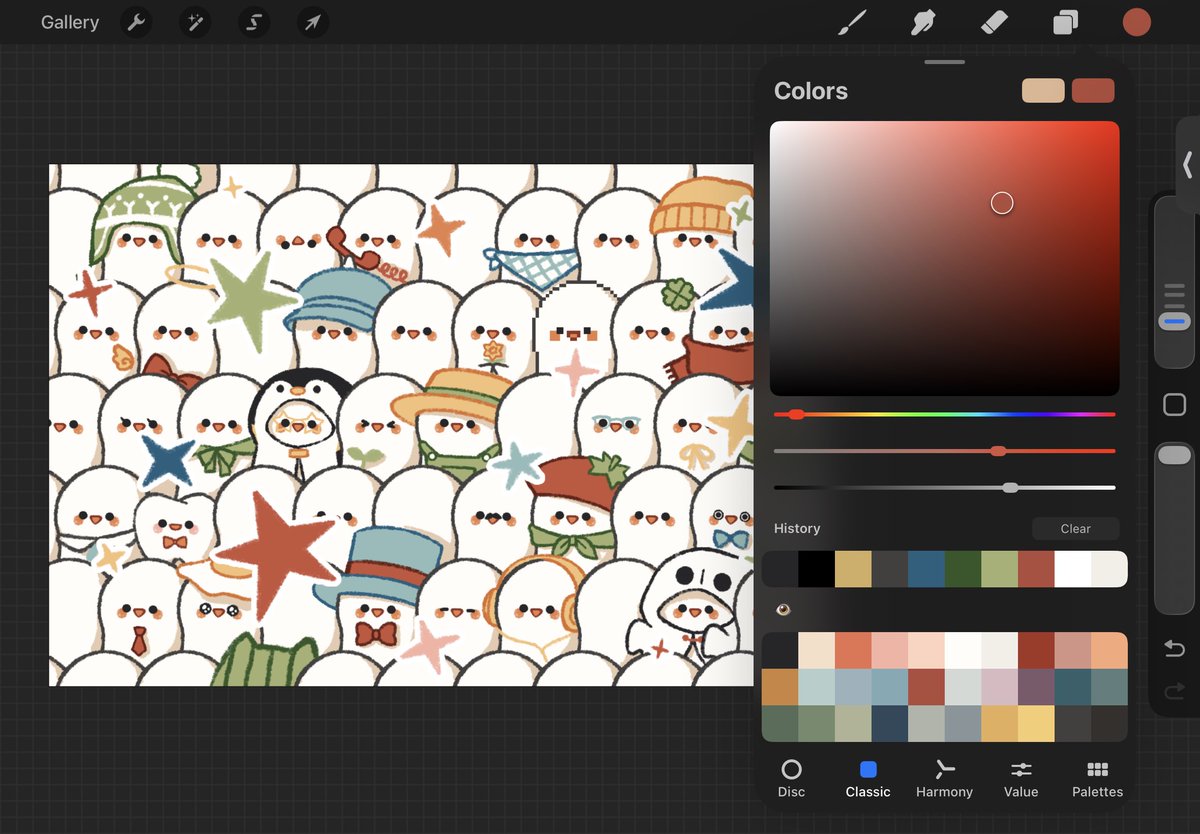The width and height of the screenshot is (1200, 834).
Task: Pick the pure white swatch in History
Action: (x=1073, y=569)
